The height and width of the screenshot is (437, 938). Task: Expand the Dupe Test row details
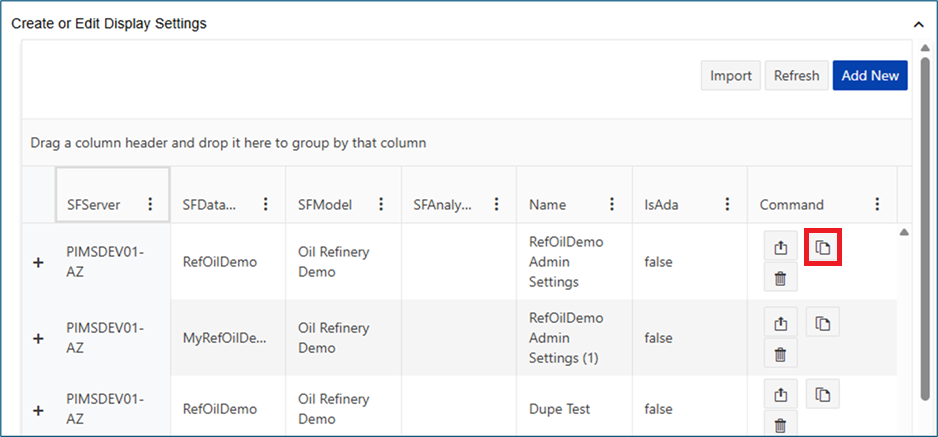(x=39, y=409)
